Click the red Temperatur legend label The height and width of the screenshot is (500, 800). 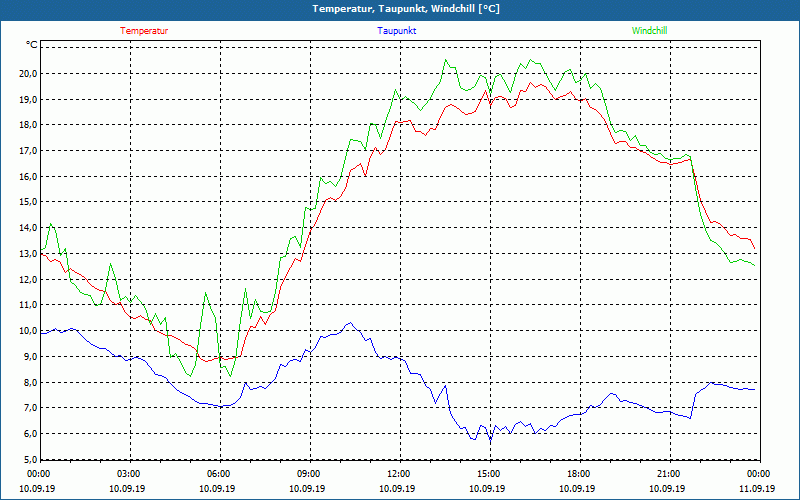pos(144,31)
